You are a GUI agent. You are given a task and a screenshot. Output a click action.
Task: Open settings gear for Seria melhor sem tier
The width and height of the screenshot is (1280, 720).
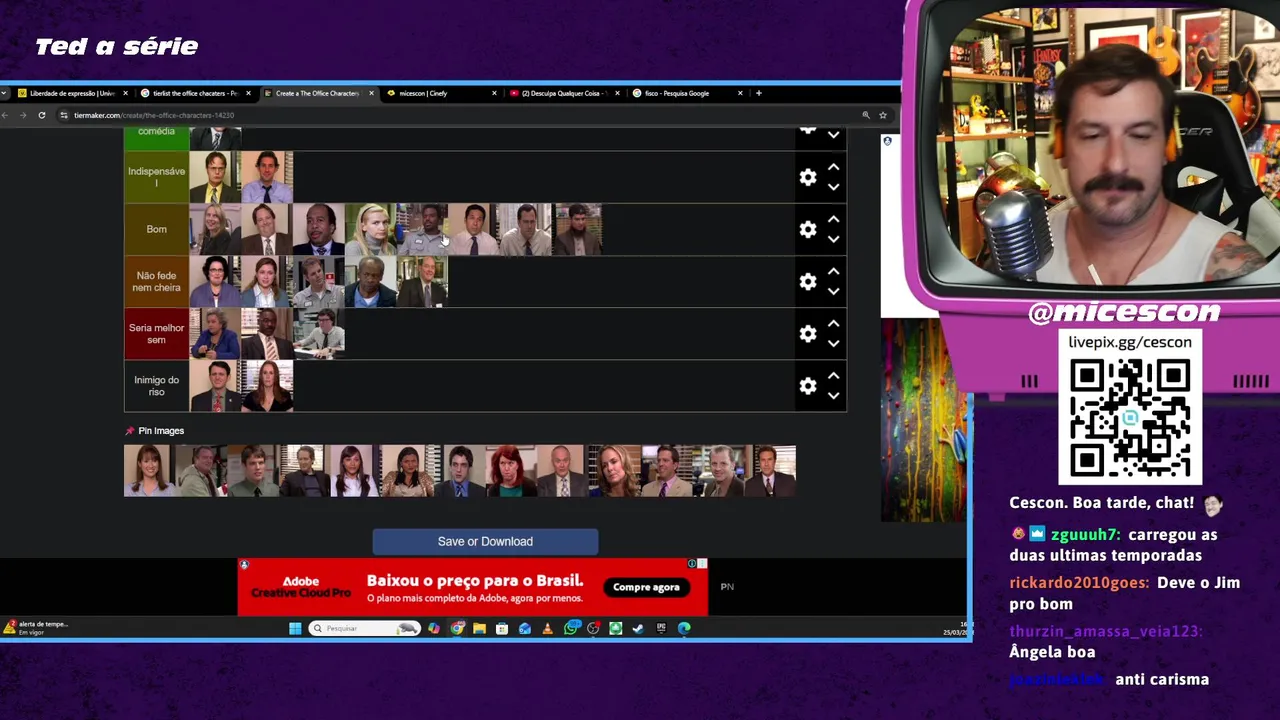click(808, 333)
